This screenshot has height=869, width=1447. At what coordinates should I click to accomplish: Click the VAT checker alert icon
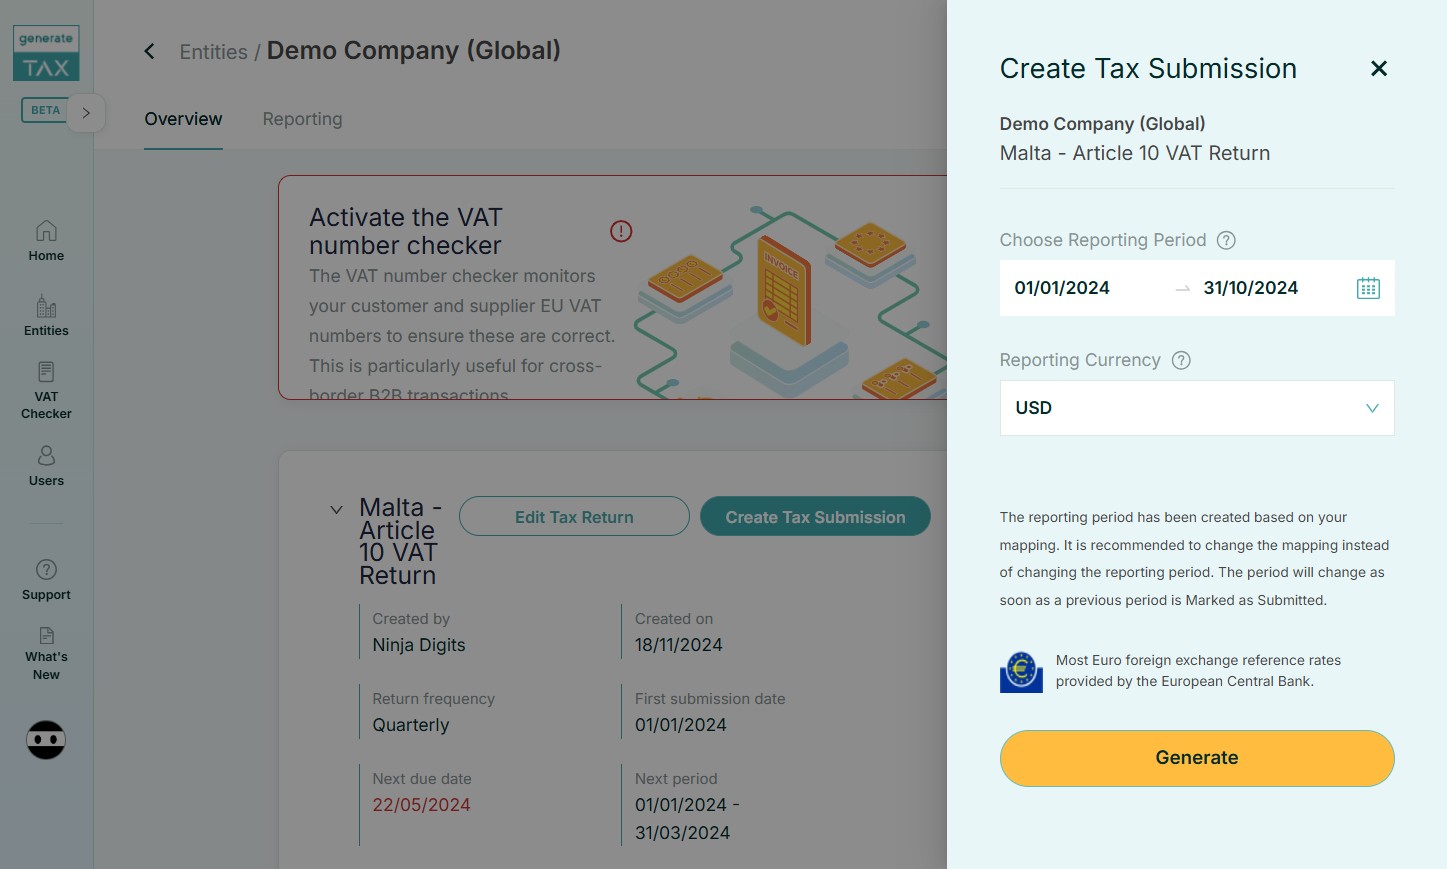pyautogui.click(x=621, y=231)
